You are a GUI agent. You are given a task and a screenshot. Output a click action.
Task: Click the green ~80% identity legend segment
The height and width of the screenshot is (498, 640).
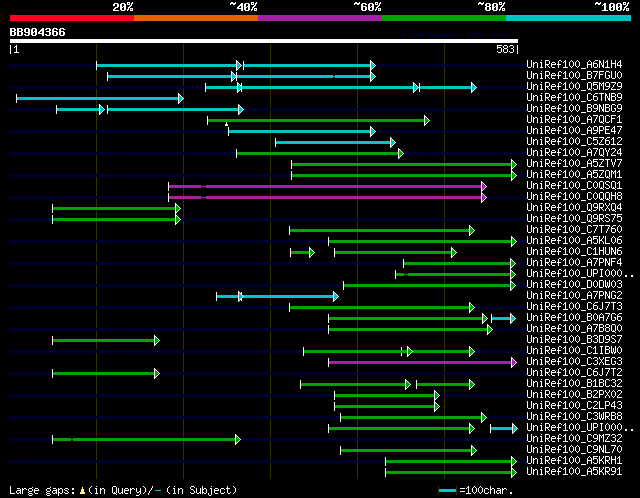[444, 18]
